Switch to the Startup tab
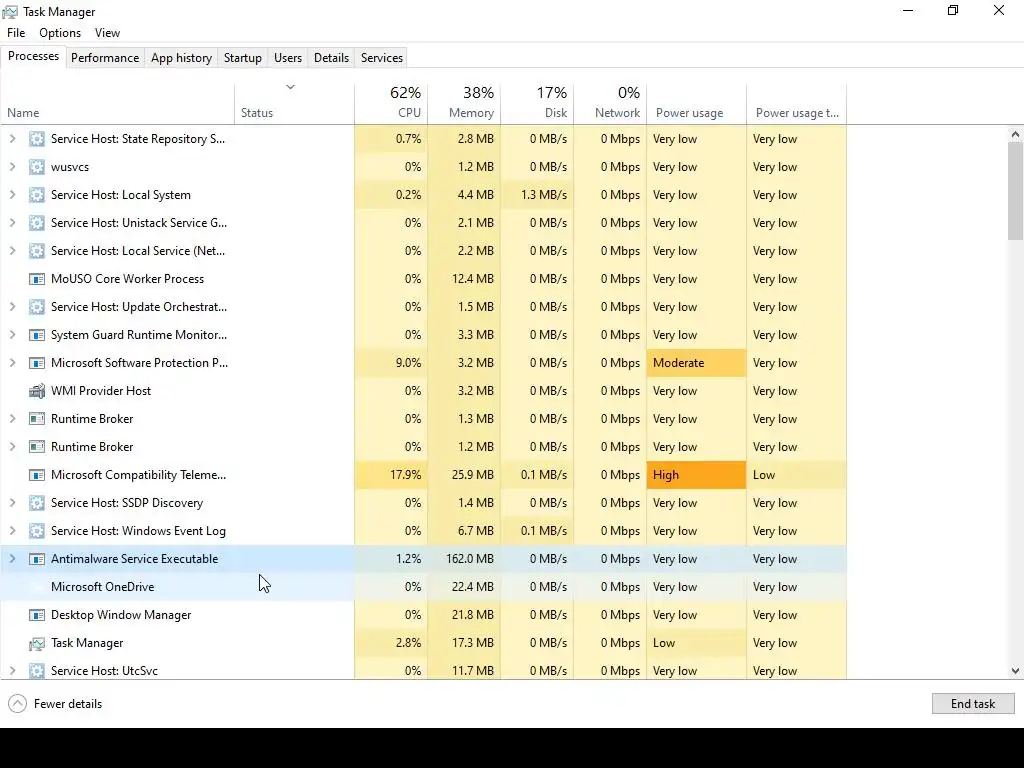1024x768 pixels. [x=243, y=57]
